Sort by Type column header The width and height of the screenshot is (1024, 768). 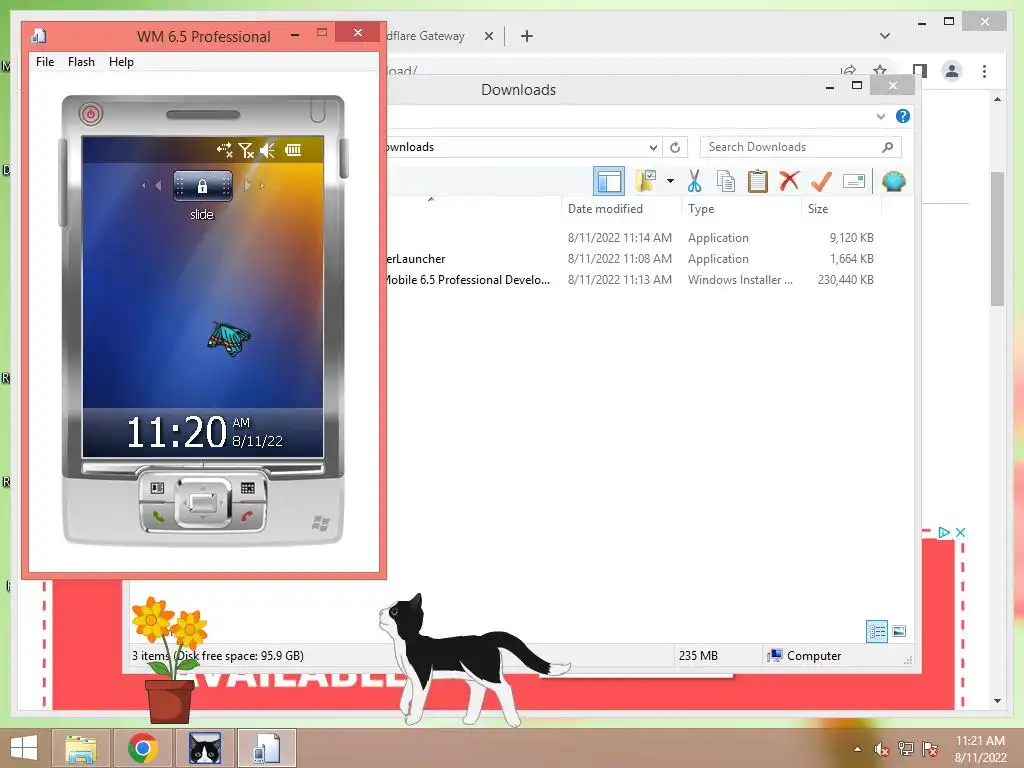point(701,209)
